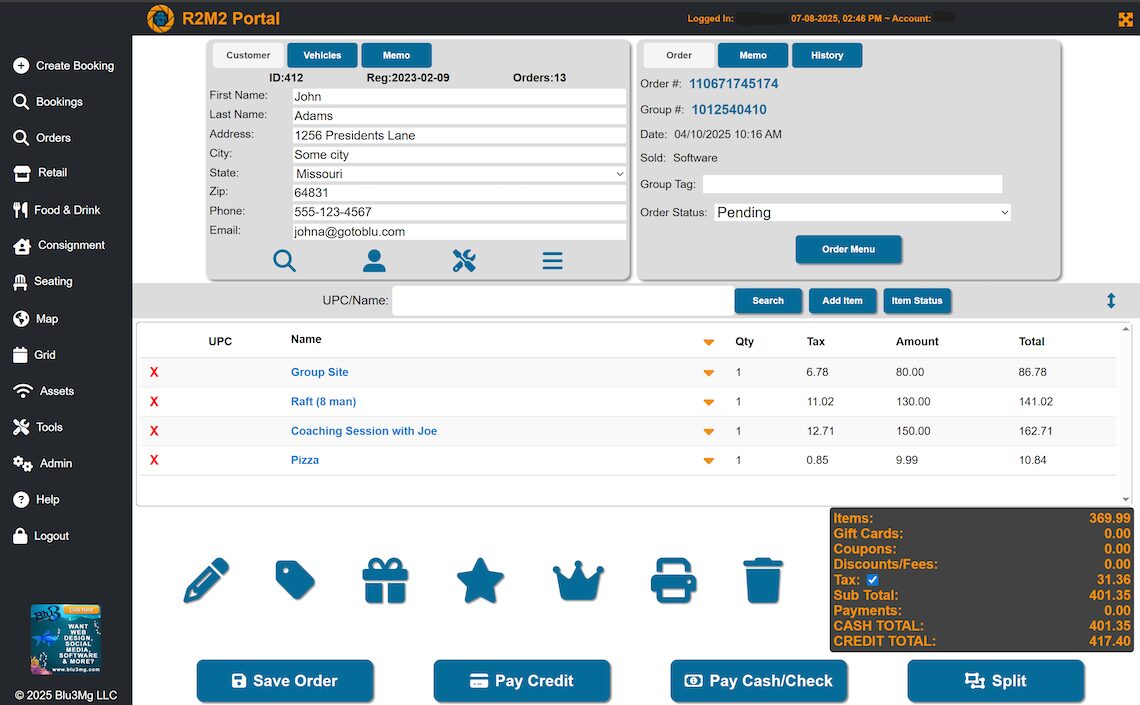The height and width of the screenshot is (705, 1140).
Task: Open the State dropdown showing Missouri
Action: (459, 174)
